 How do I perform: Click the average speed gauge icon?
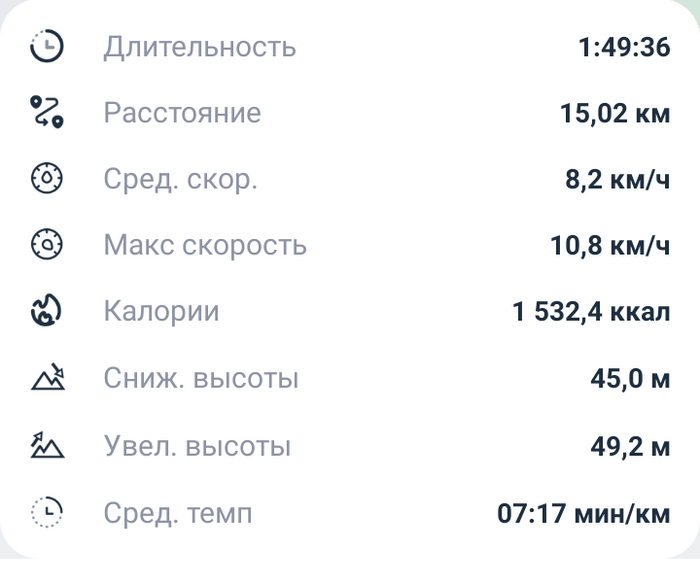coord(47,179)
